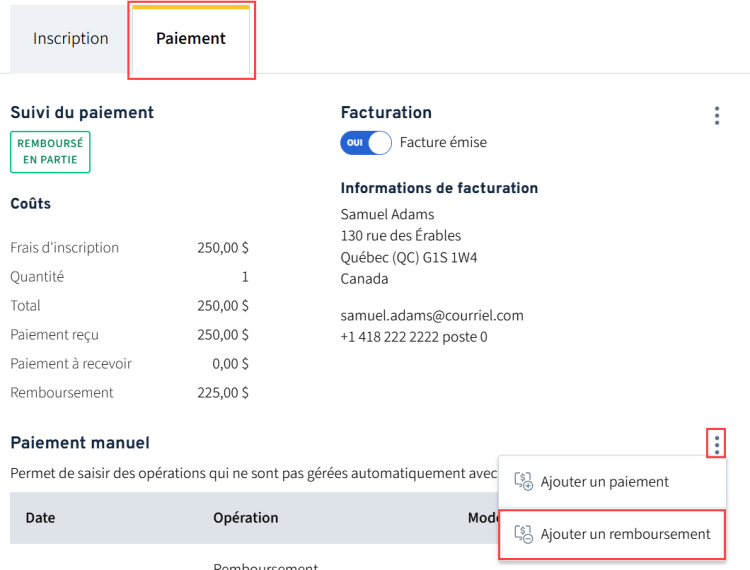The image size is (750, 570).
Task: Choose Ajouter un remboursement from the menu
Action: click(x=625, y=534)
